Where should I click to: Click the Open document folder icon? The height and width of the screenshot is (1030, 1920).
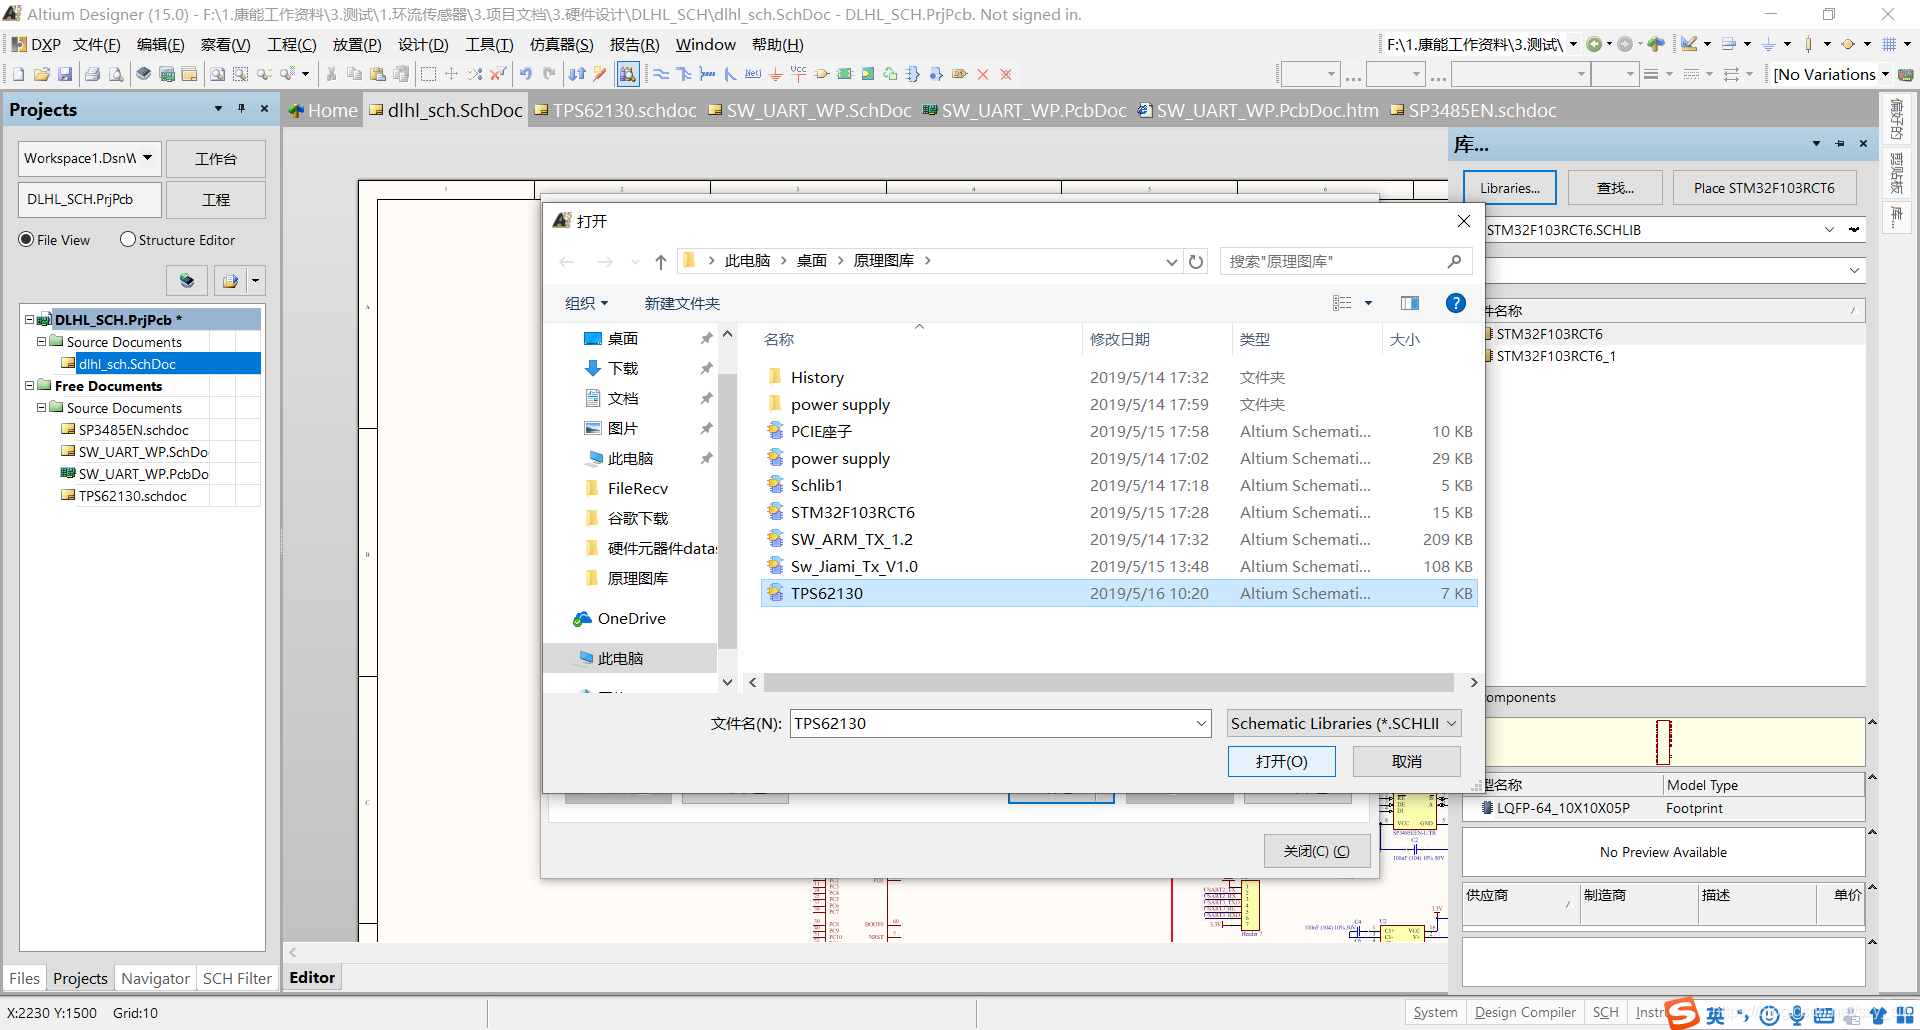point(42,74)
